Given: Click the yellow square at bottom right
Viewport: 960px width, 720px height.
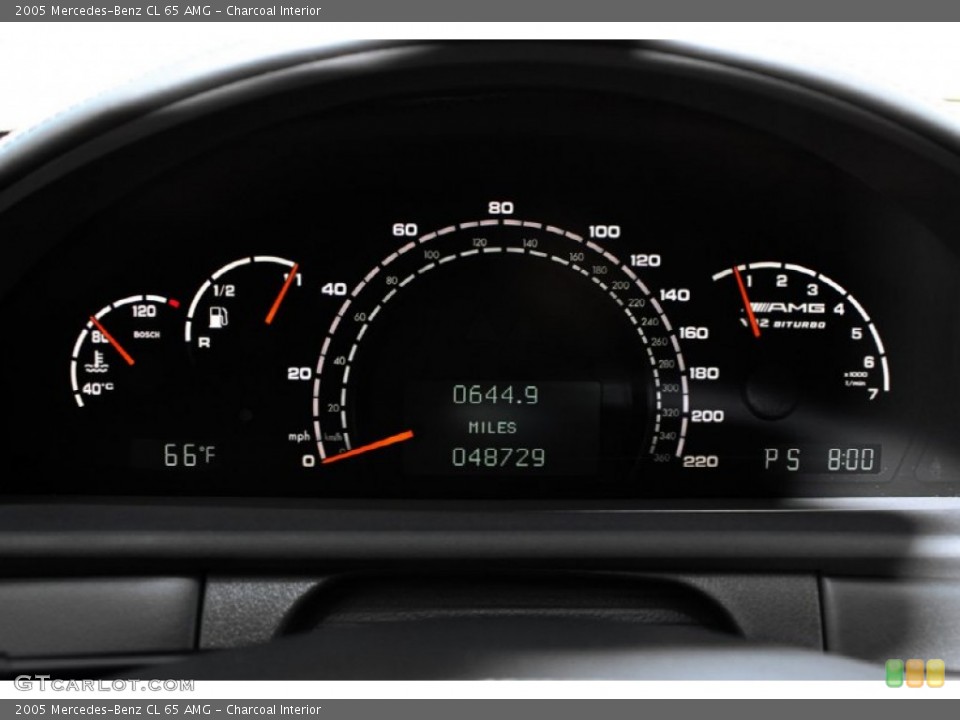Looking at the screenshot, I should [935, 673].
